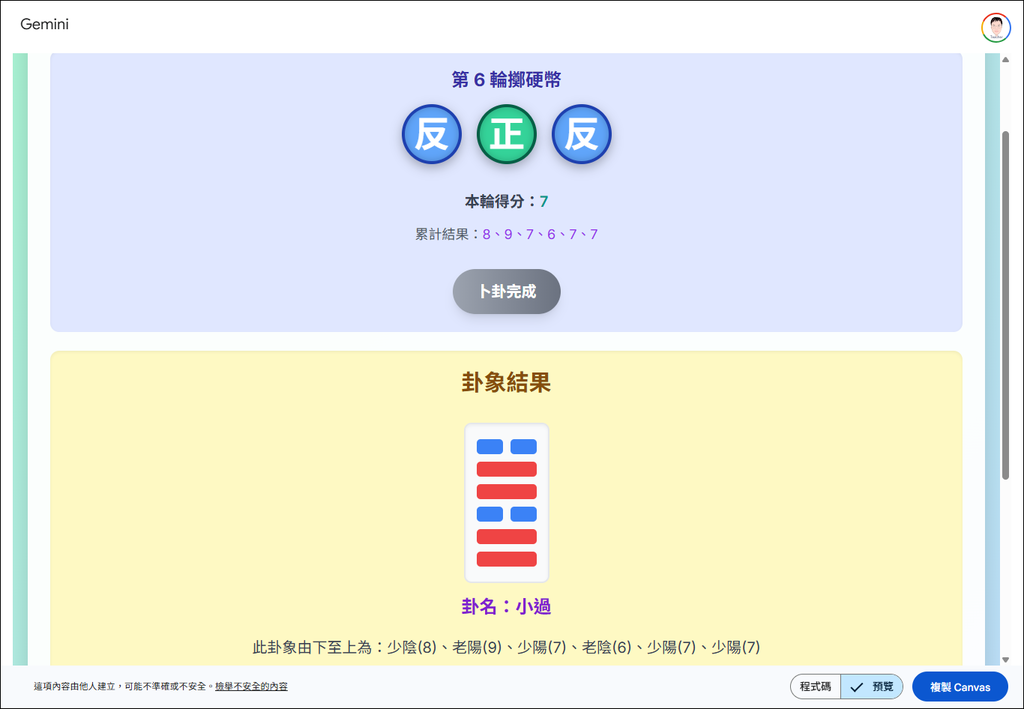Click the hexagram diagram card

[507, 503]
